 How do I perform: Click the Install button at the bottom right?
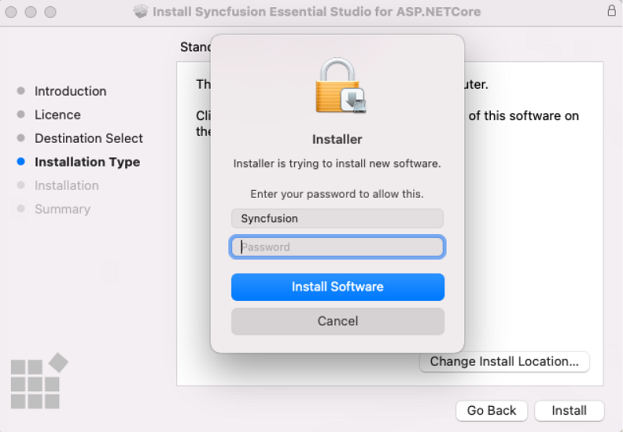(x=569, y=411)
